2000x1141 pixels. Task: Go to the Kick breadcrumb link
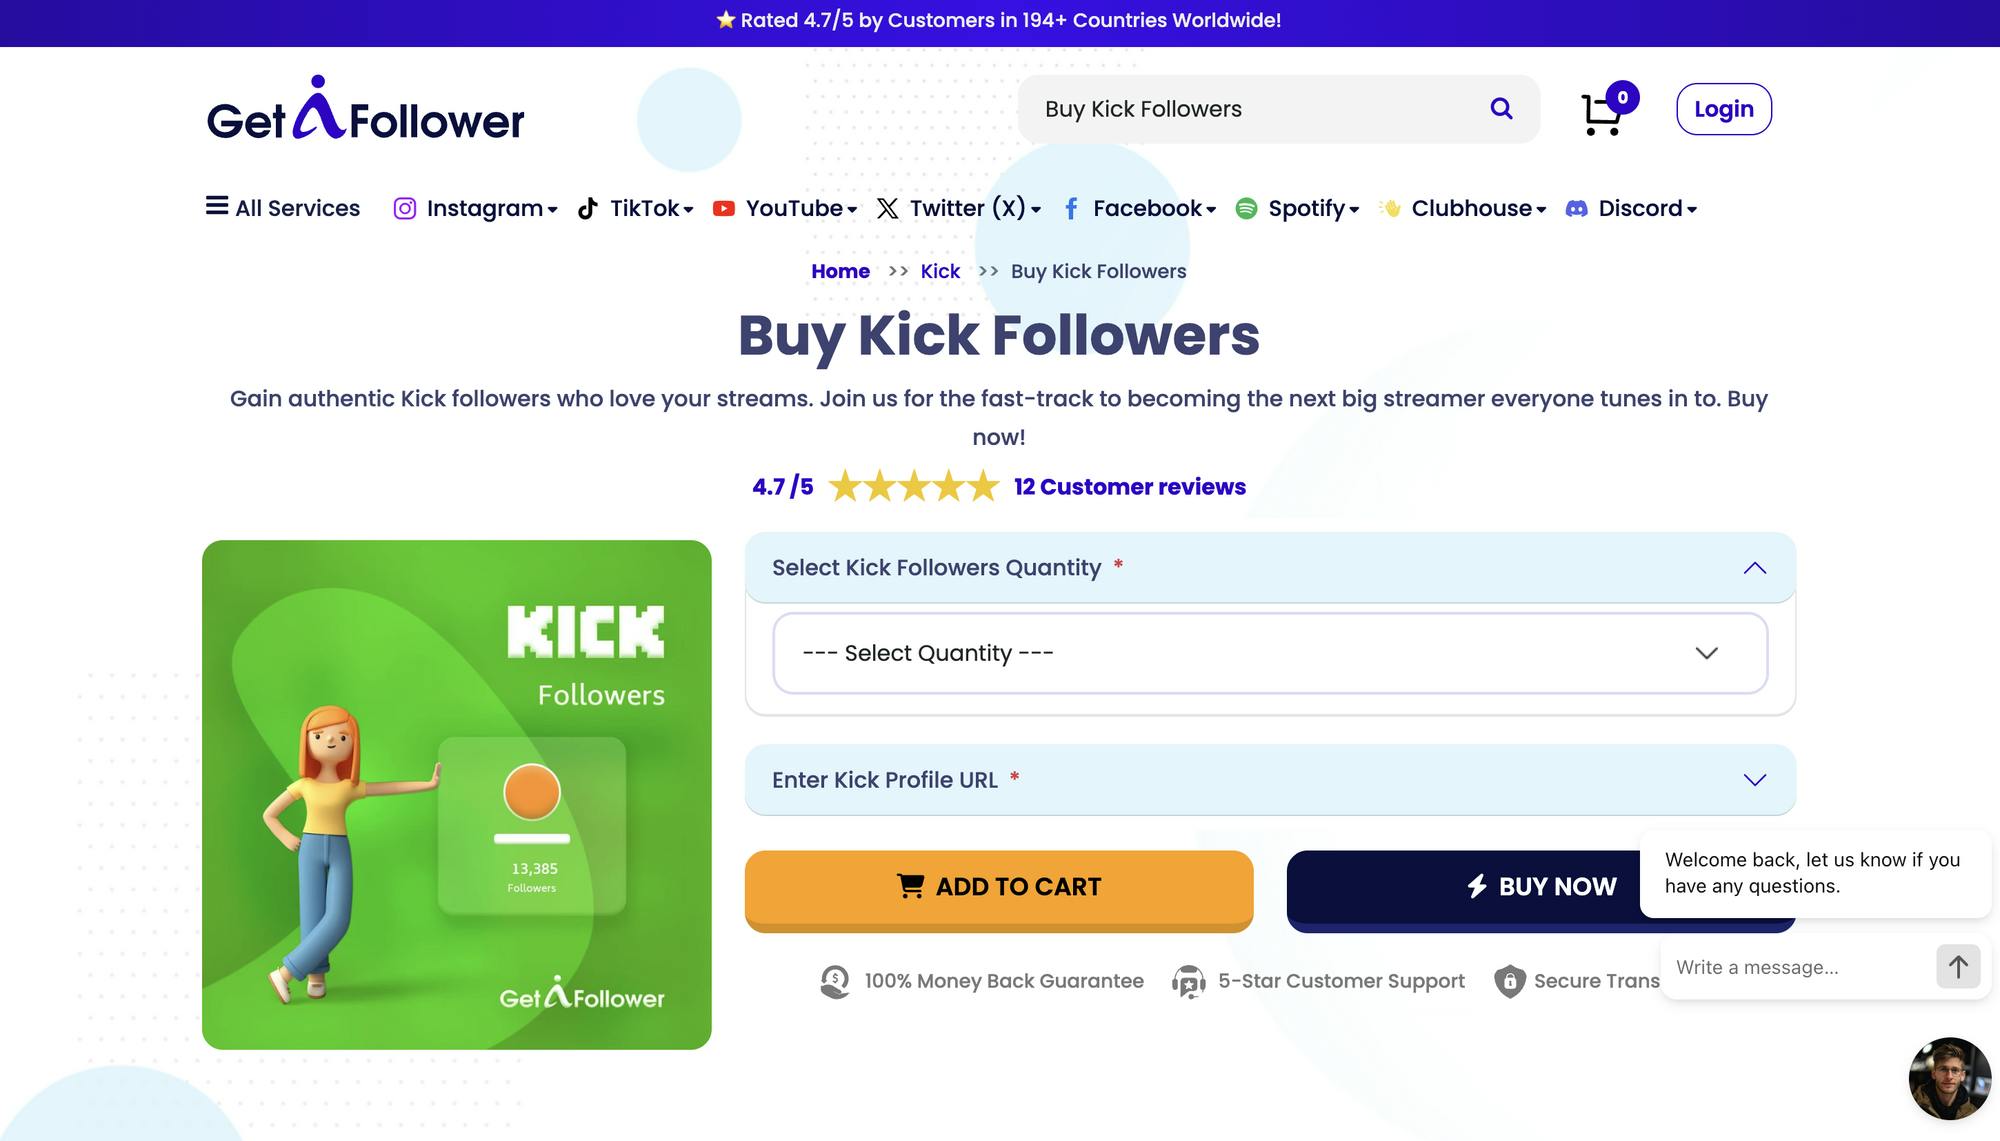(x=940, y=271)
